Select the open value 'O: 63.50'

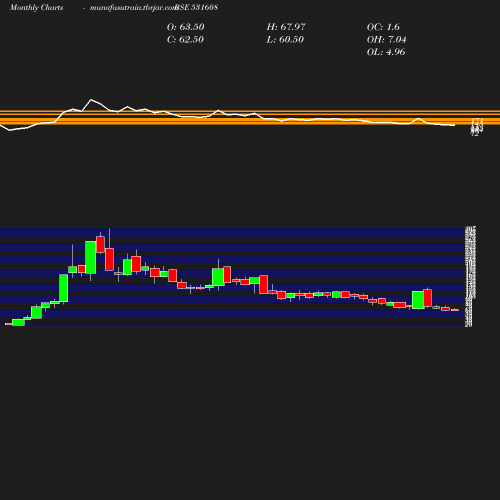[x=186, y=27]
